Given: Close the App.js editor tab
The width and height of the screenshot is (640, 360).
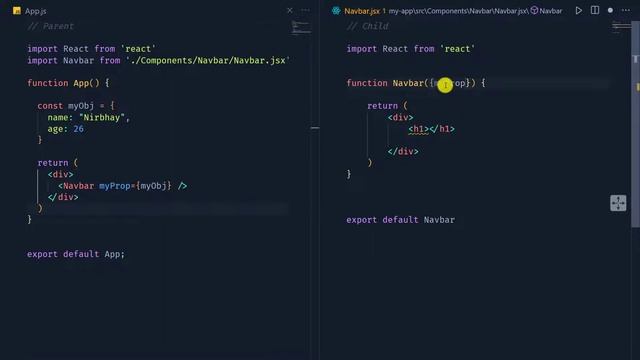Looking at the screenshot, I should coord(289,11).
